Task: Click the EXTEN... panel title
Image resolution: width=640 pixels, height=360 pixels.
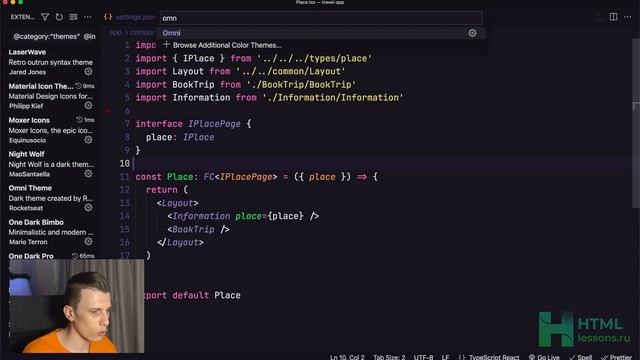Action: pyautogui.click(x=22, y=17)
